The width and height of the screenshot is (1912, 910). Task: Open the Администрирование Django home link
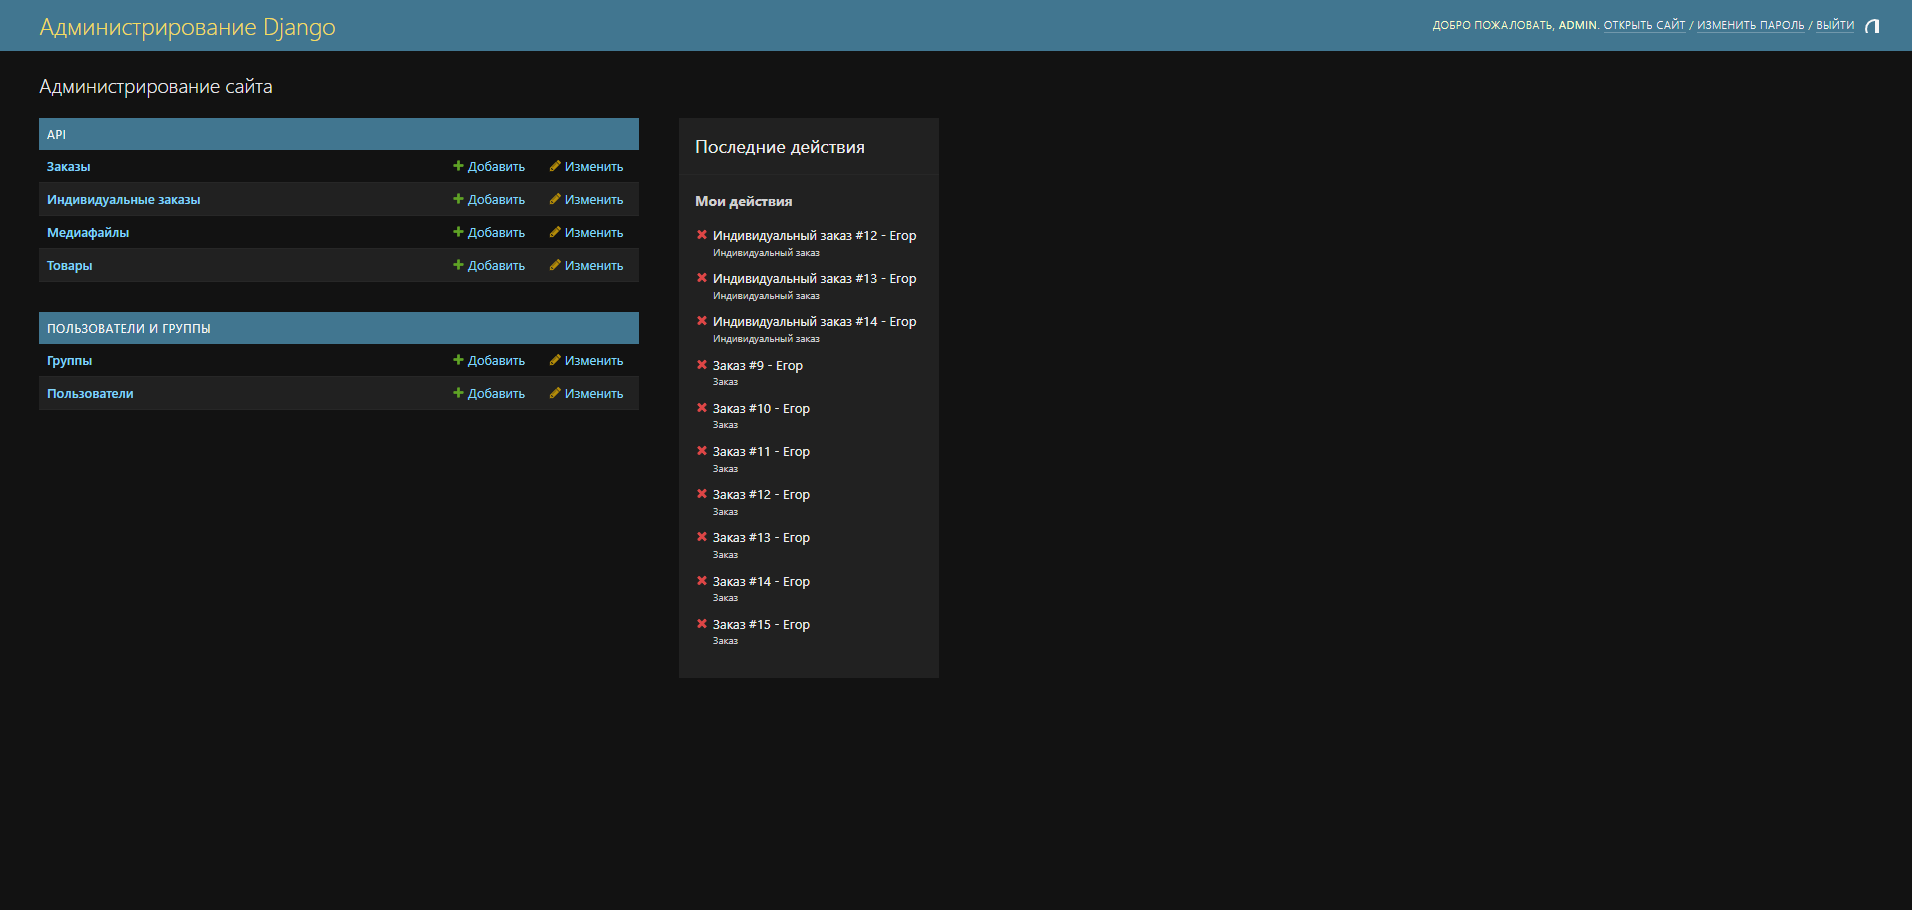[x=187, y=27]
